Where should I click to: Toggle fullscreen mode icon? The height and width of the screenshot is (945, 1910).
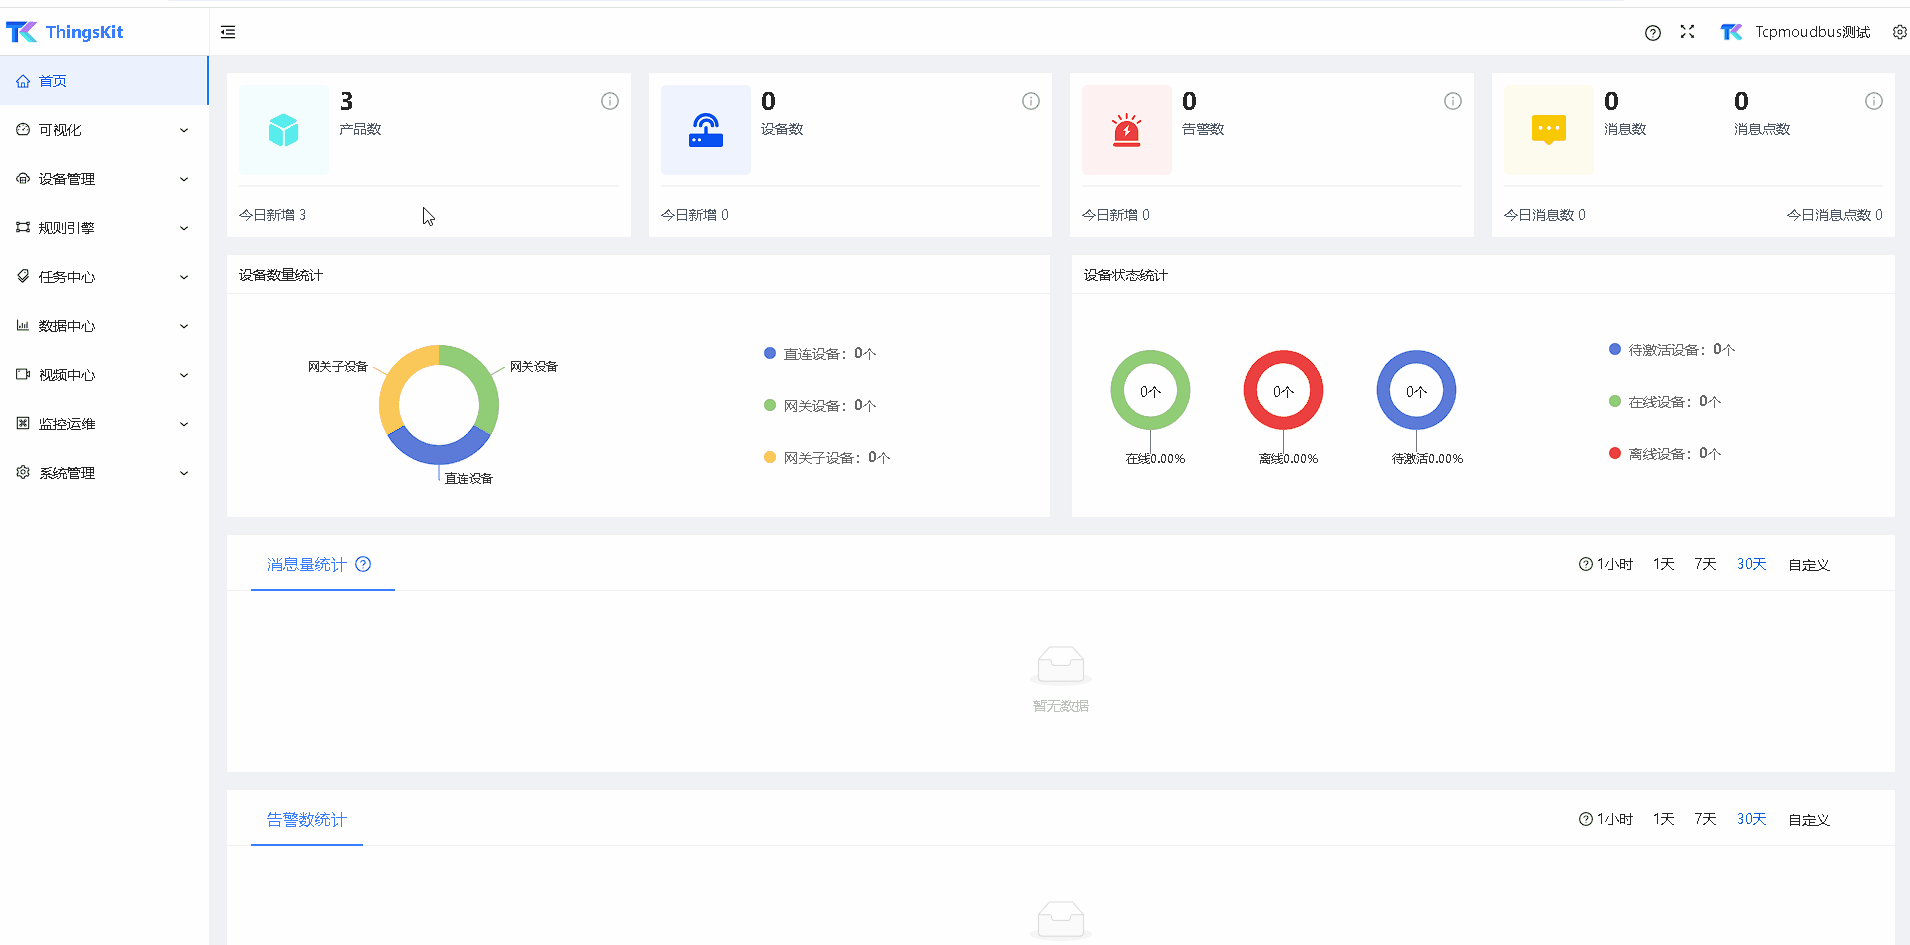tap(1687, 32)
